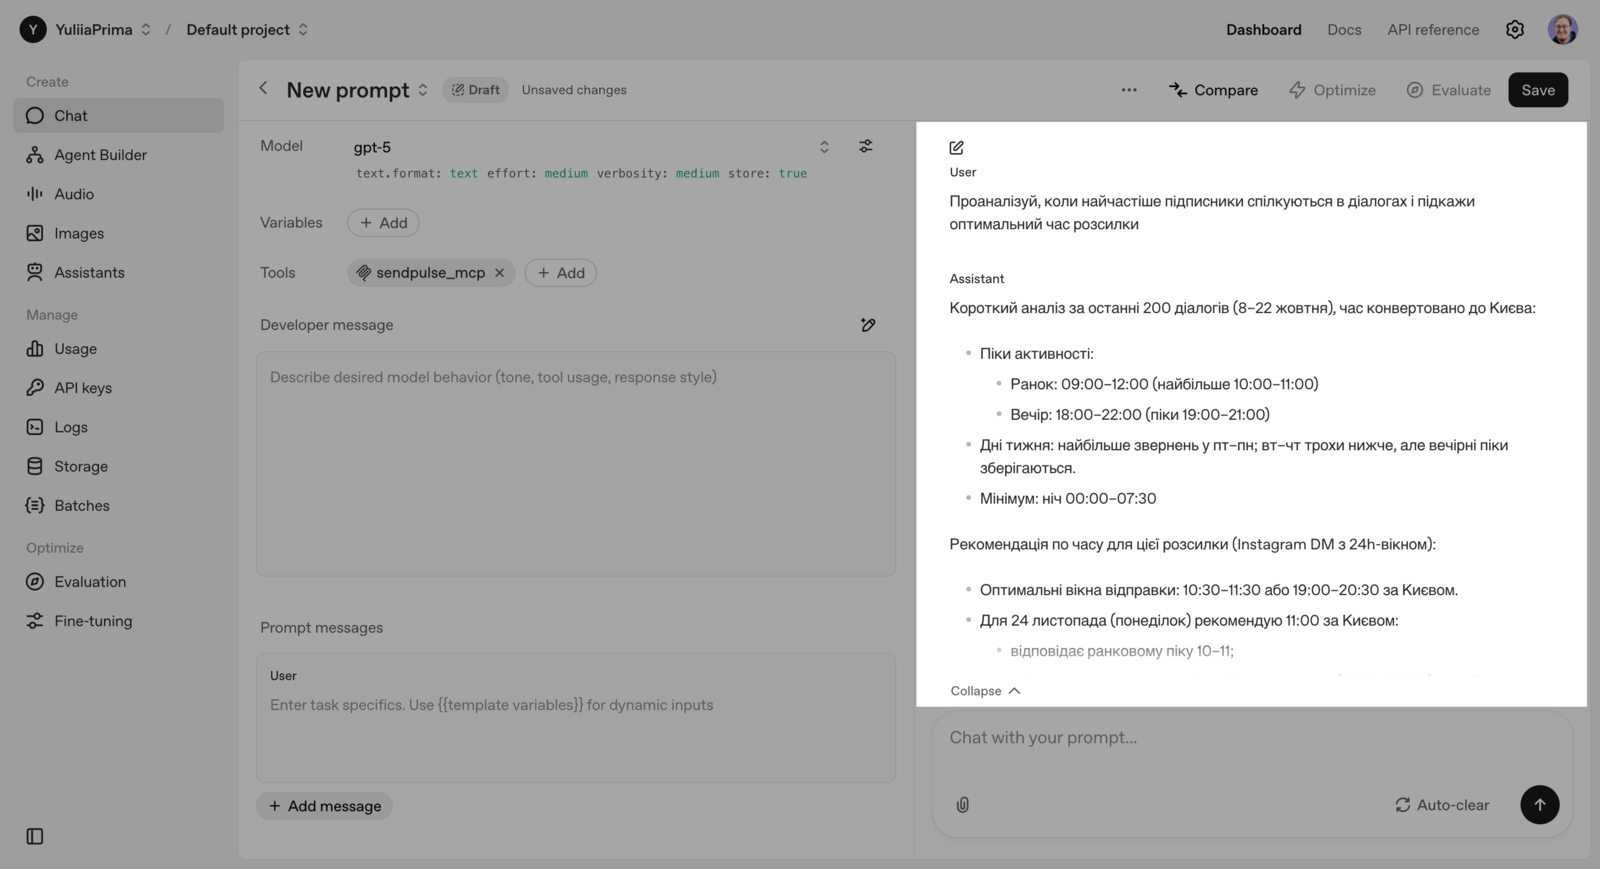Remove the sendpulse_mcp tool
The image size is (1600, 869).
pos(499,273)
